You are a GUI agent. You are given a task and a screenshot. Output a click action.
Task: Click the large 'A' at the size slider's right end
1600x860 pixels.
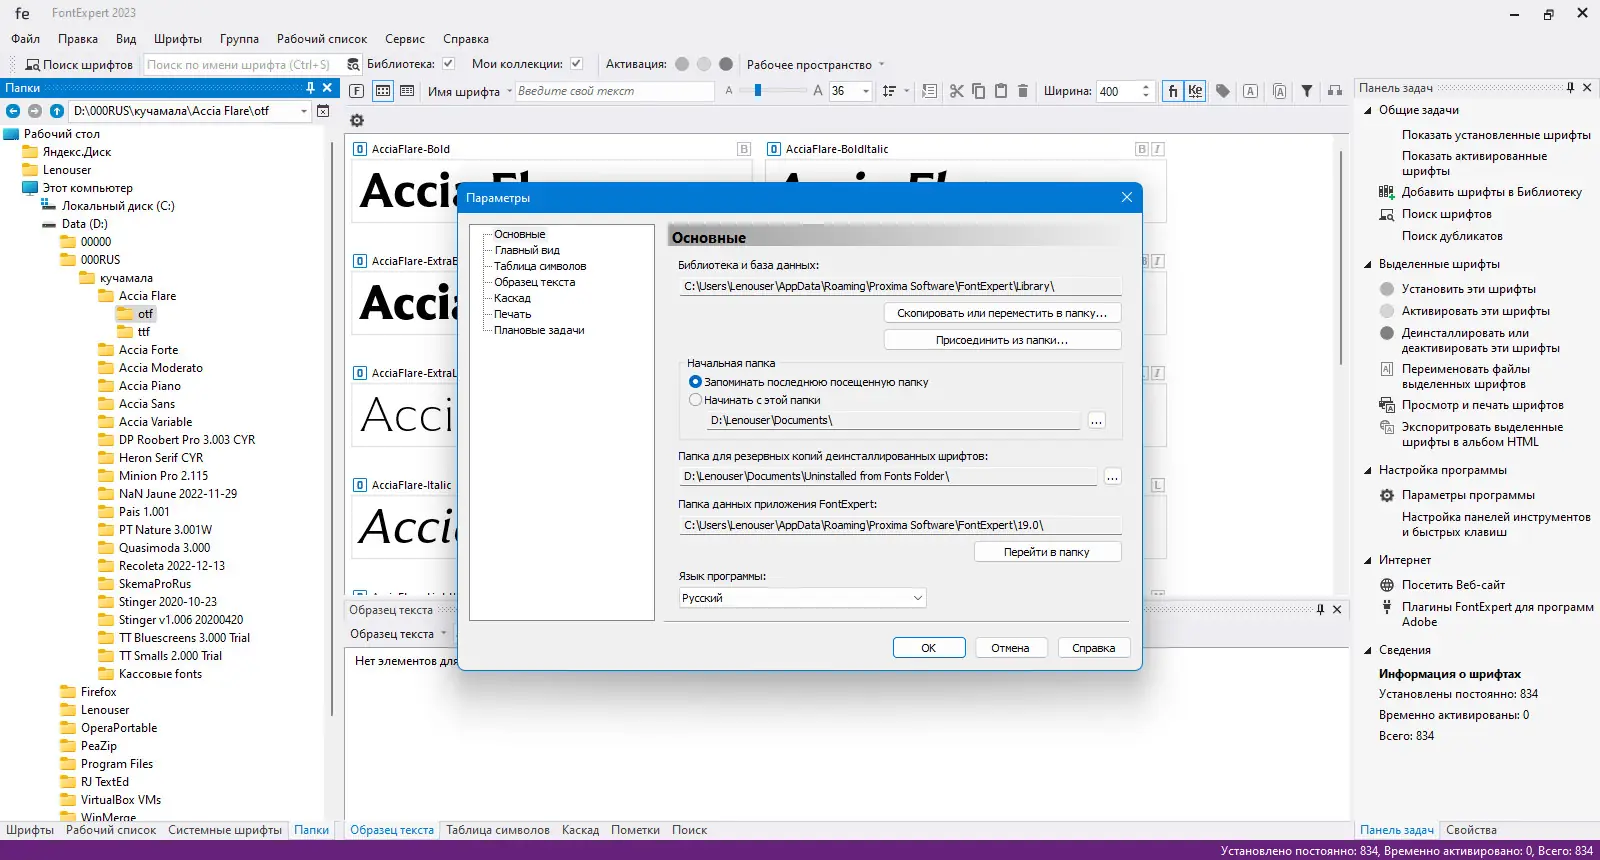click(x=818, y=91)
